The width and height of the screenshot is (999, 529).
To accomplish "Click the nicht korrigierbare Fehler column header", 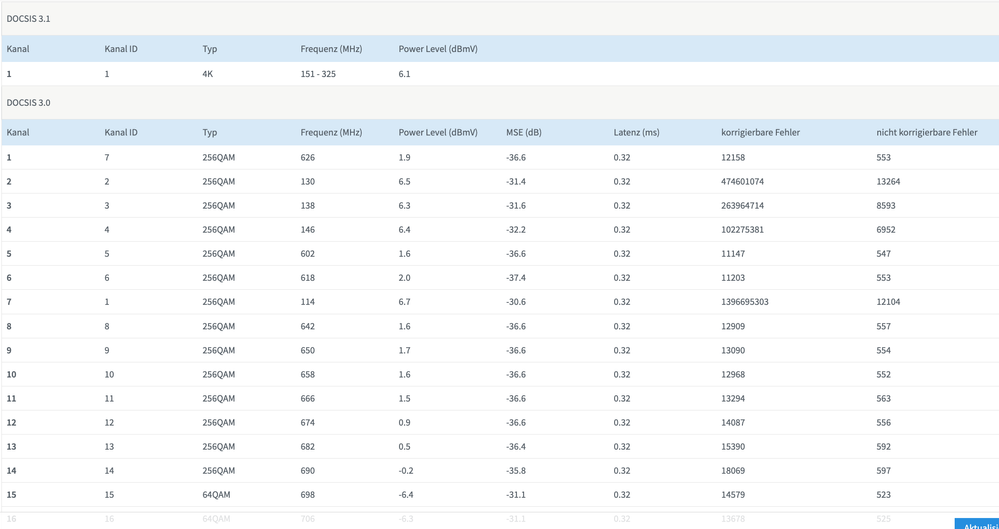I will pos(926,132).
